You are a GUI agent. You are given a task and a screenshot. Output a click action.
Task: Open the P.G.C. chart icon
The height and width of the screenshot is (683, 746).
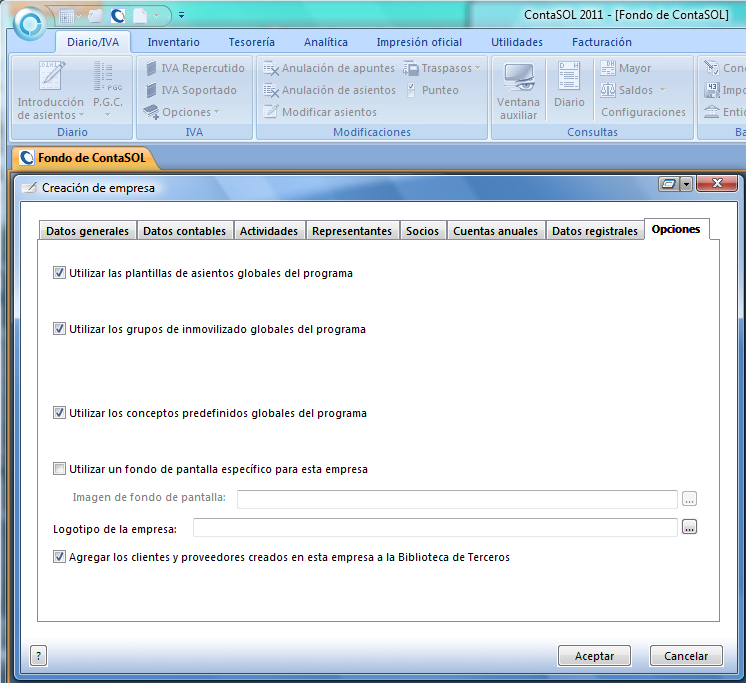click(x=107, y=78)
